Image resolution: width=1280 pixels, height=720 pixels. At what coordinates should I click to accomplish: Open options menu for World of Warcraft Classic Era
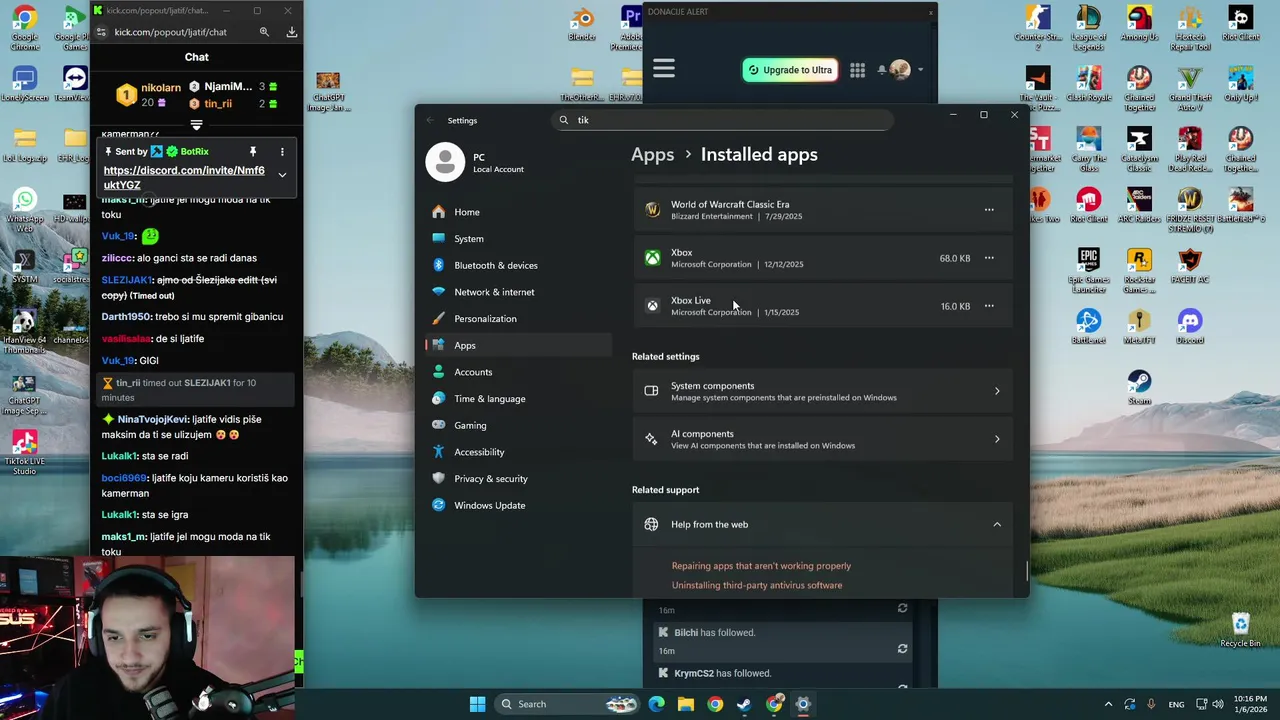989,210
